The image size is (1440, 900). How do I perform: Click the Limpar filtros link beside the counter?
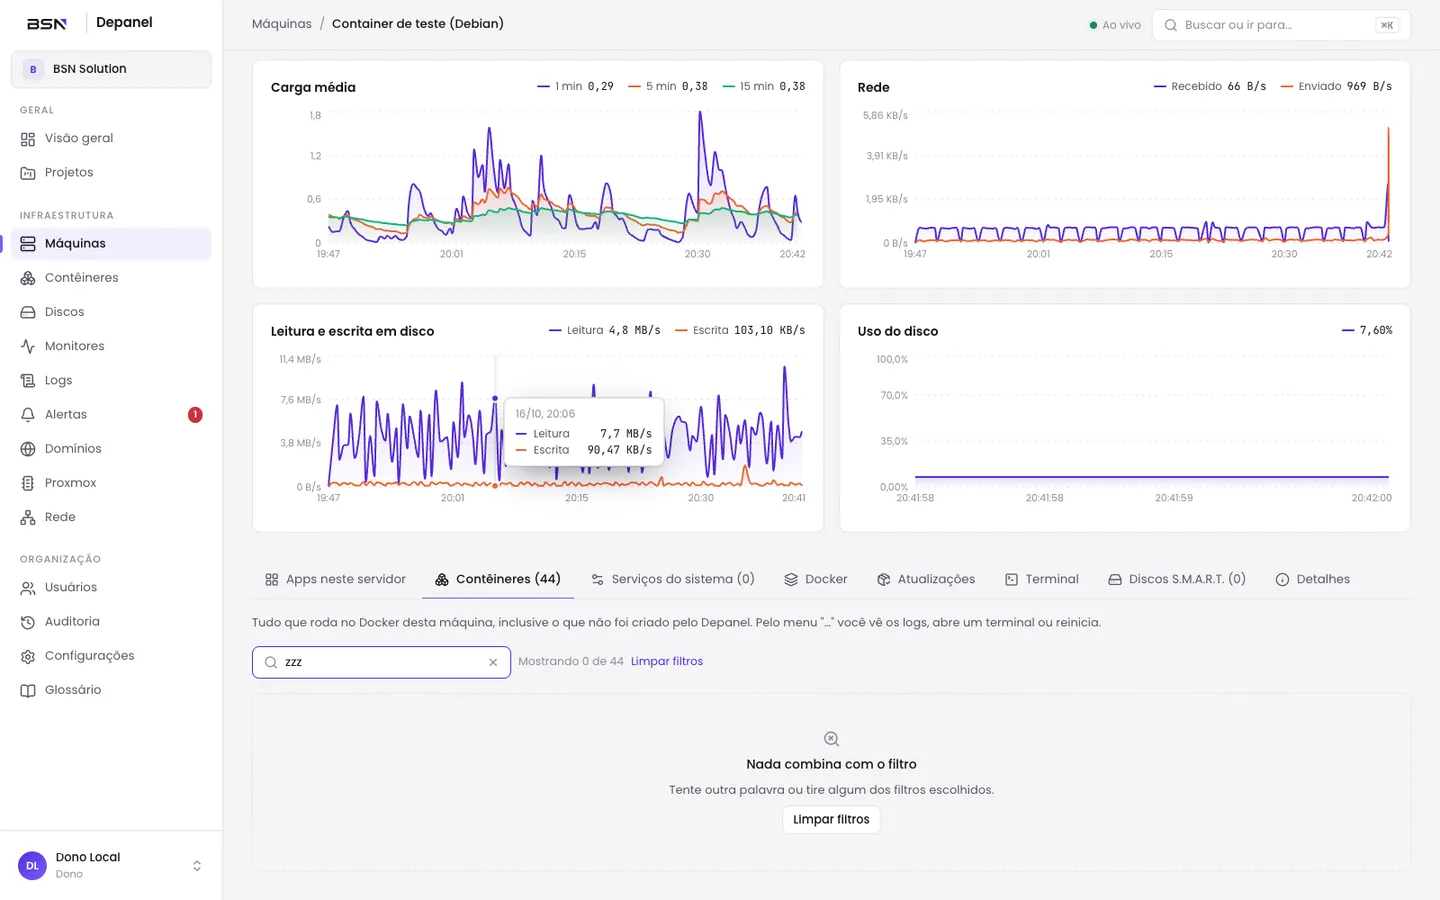(667, 661)
